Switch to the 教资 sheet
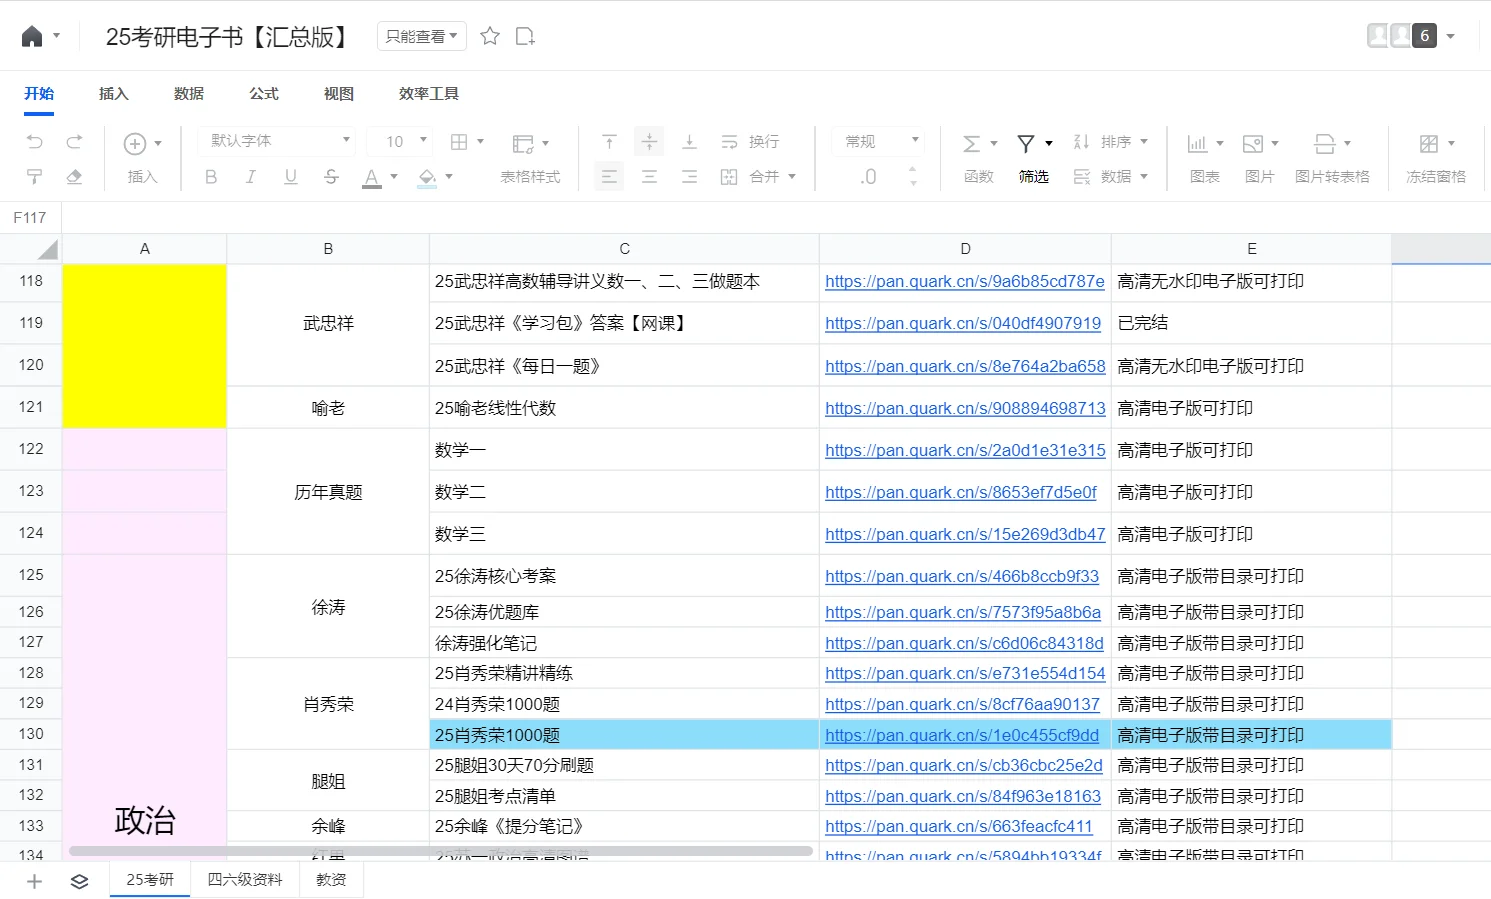1491x899 pixels. point(331,880)
